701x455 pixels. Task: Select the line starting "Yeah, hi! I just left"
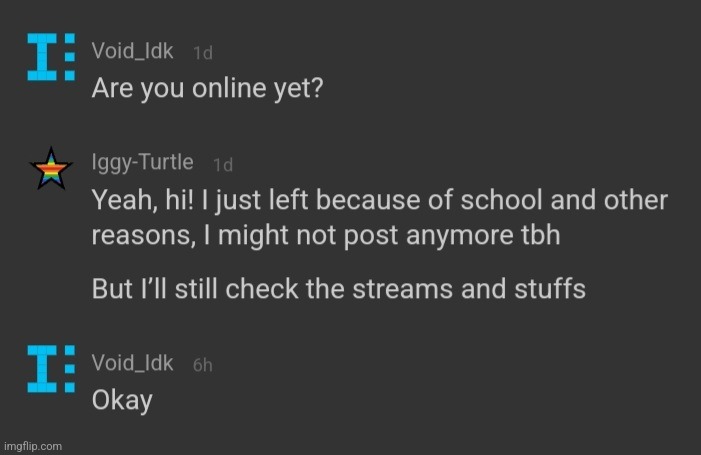click(x=380, y=200)
